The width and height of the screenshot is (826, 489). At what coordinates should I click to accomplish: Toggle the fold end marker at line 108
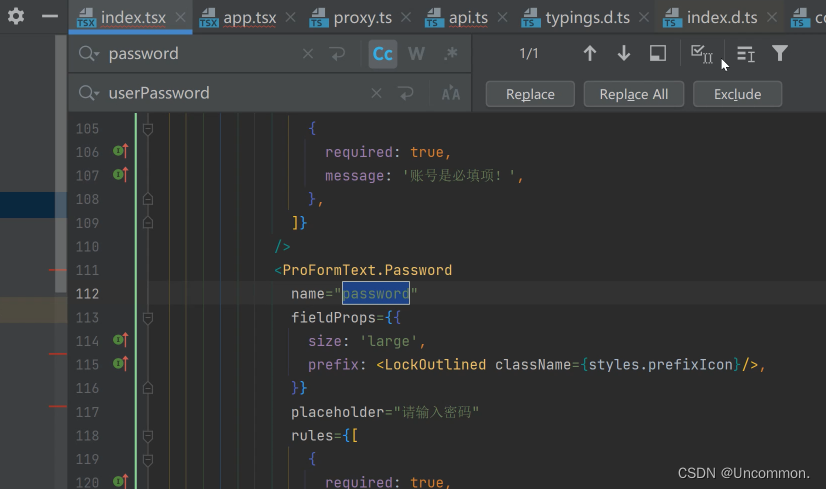148,199
